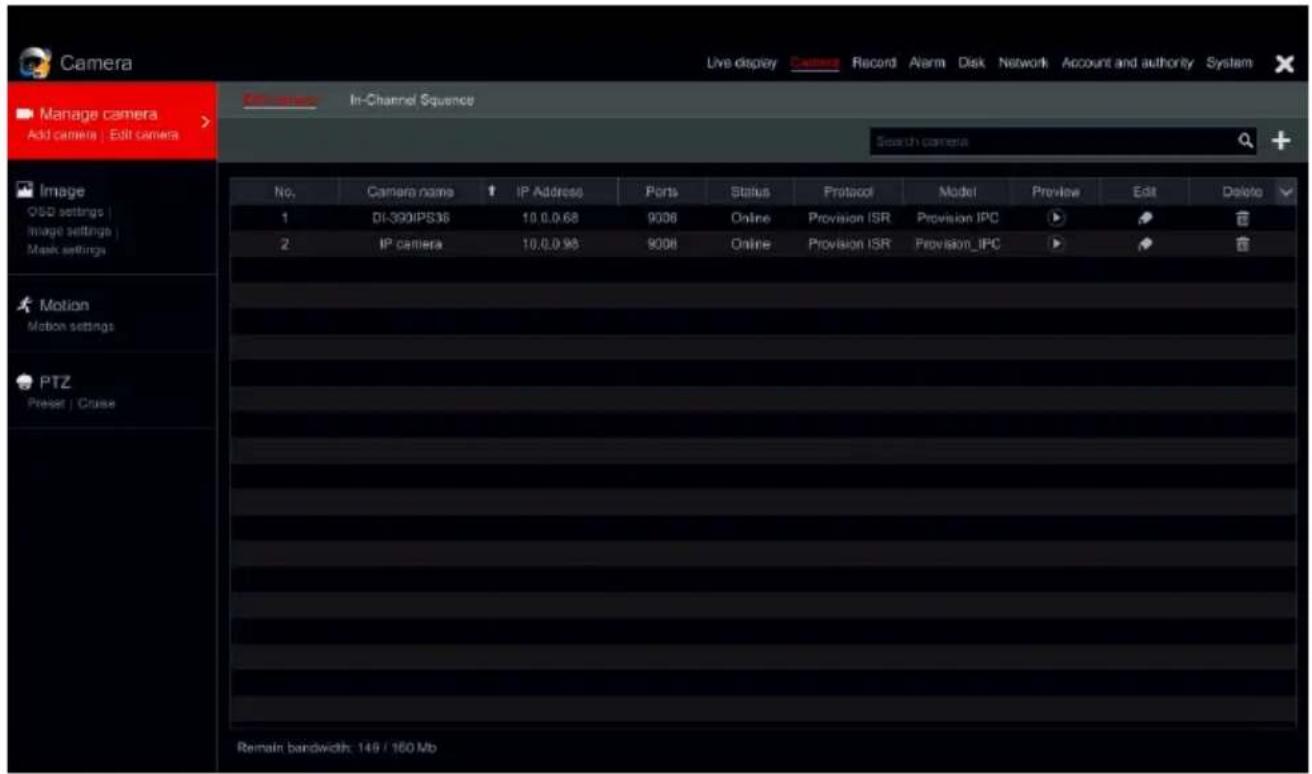Open the Record menu
The height and width of the screenshot is (774, 1312).
click(x=875, y=63)
